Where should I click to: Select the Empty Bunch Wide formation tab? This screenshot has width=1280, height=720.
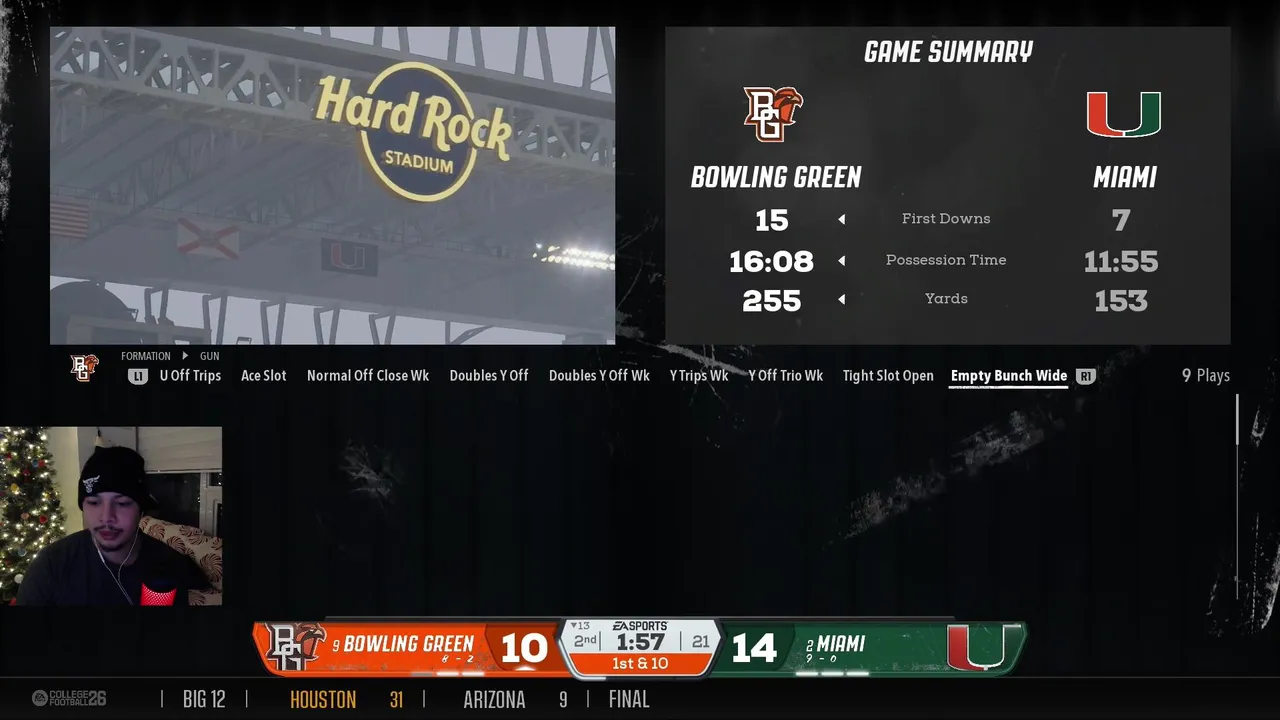coord(1009,376)
